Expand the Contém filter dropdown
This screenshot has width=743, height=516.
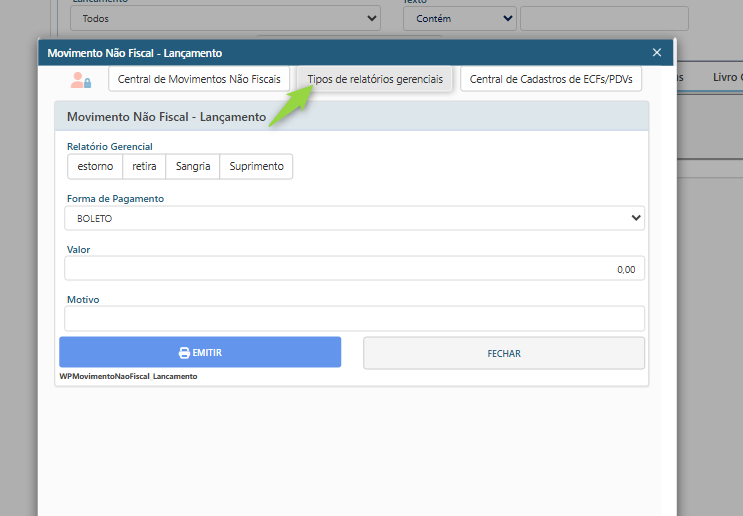point(459,18)
